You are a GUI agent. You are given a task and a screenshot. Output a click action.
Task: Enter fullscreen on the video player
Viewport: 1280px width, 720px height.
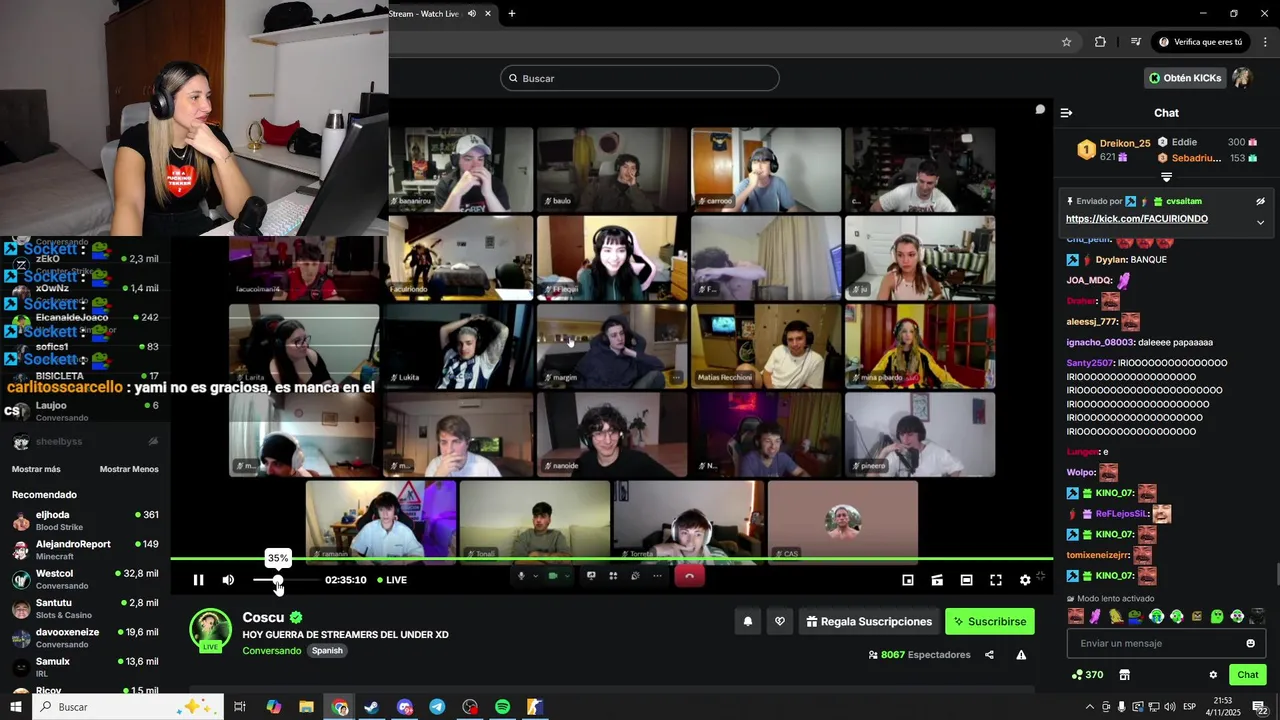click(996, 580)
